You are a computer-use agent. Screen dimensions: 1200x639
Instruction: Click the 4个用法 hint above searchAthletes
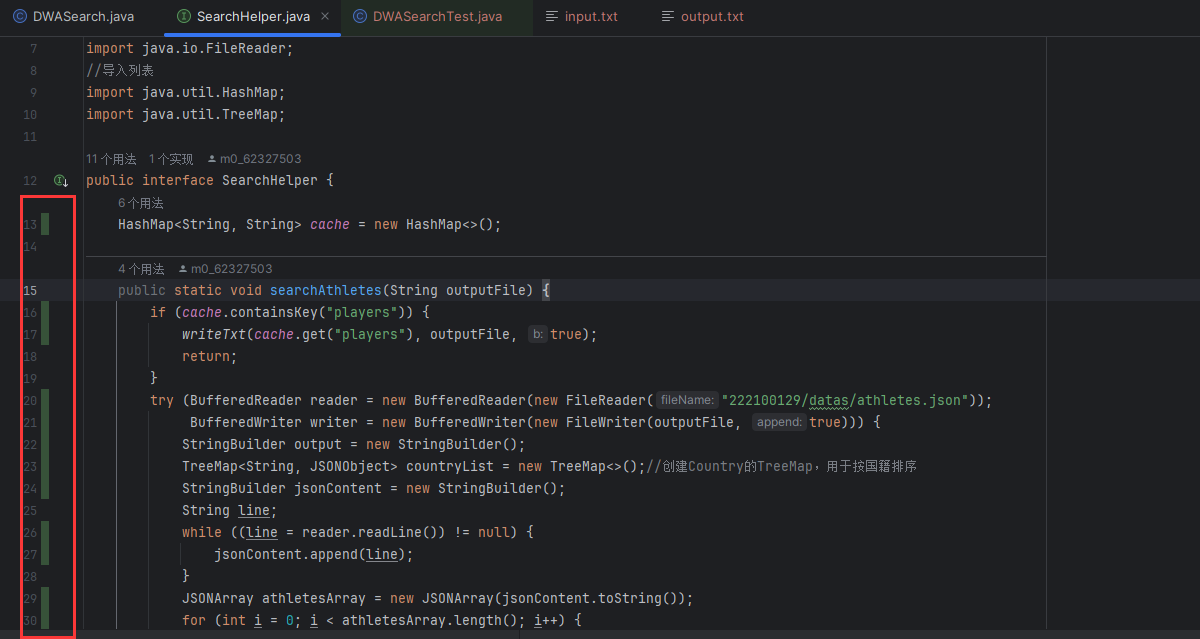(141, 269)
